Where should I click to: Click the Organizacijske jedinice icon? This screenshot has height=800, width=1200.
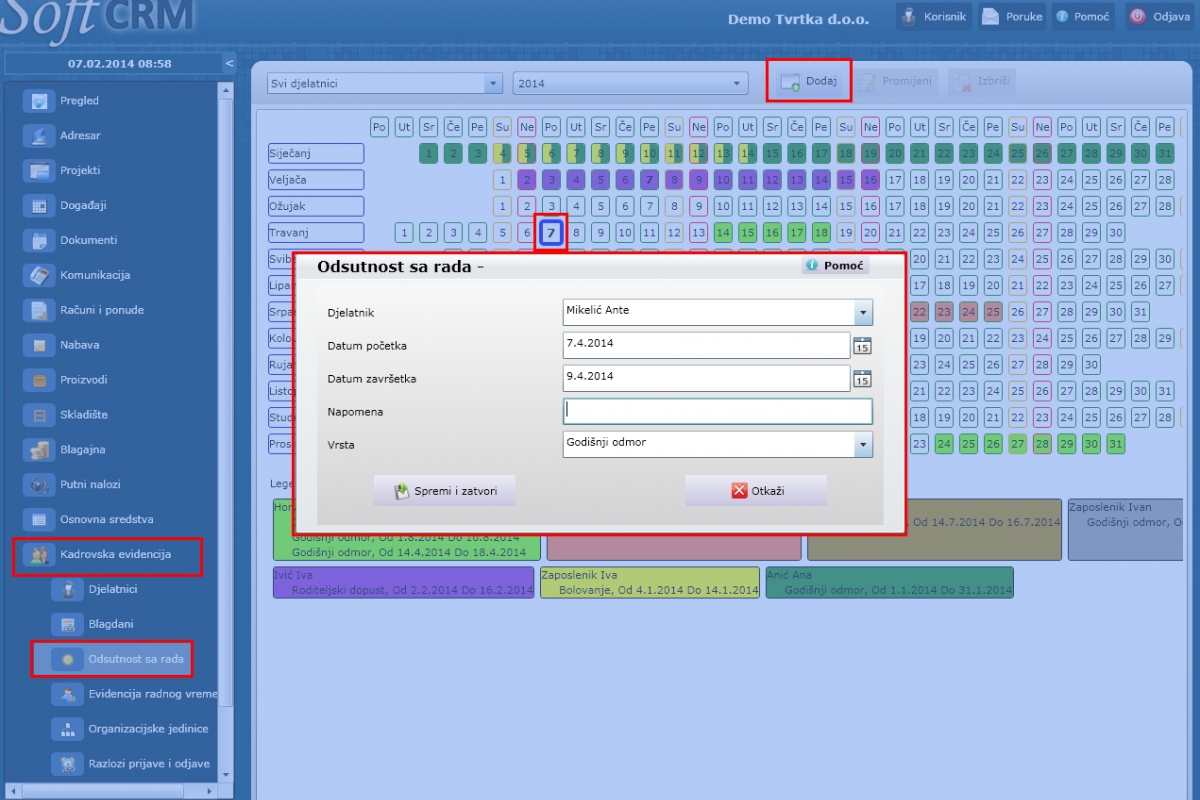67,729
